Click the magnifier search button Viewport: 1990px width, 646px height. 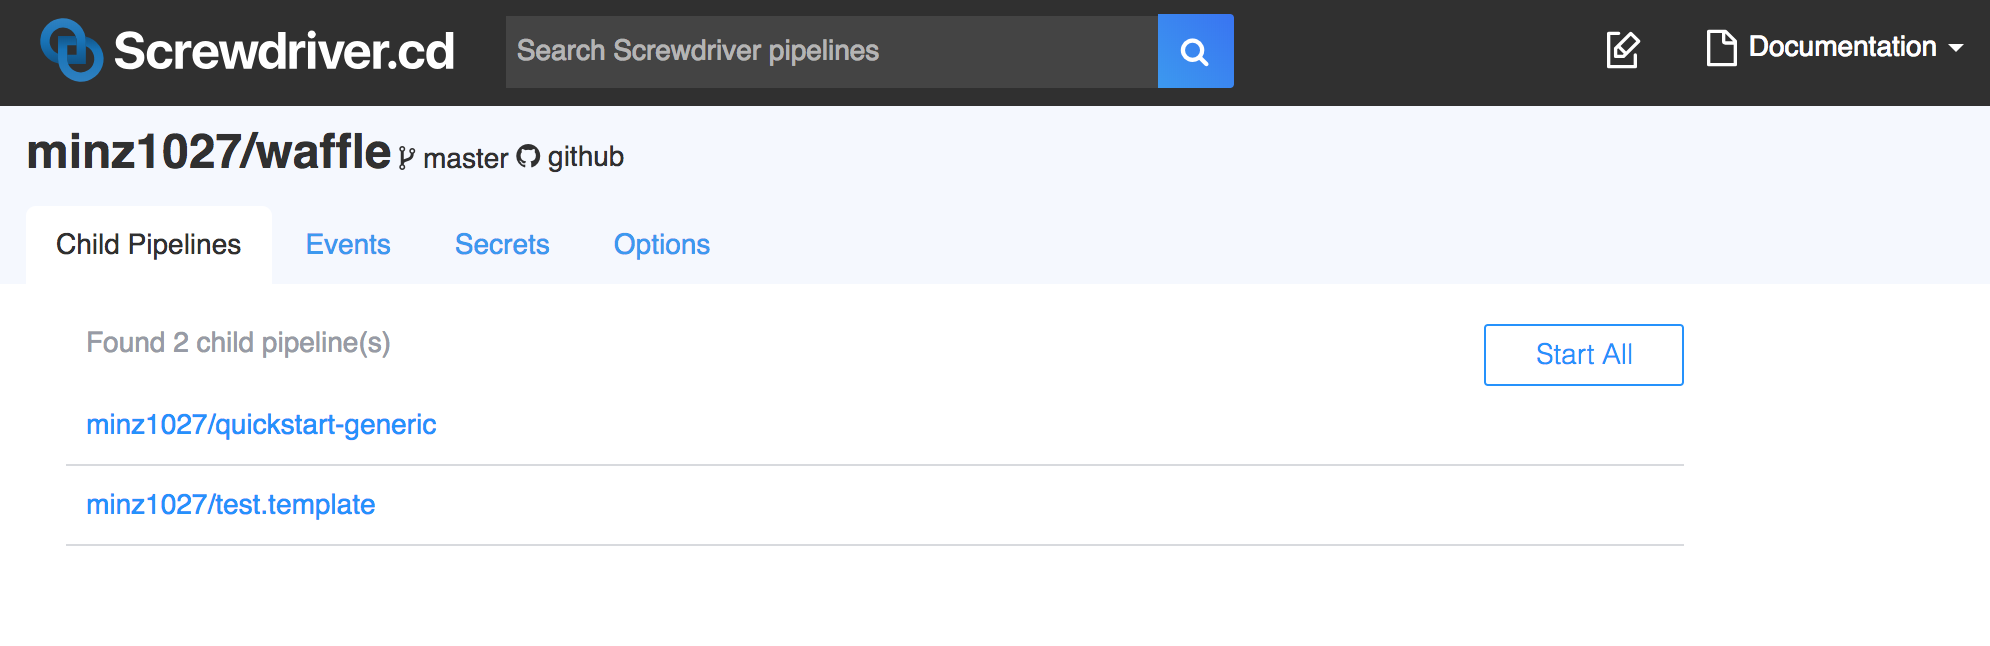[x=1195, y=51]
